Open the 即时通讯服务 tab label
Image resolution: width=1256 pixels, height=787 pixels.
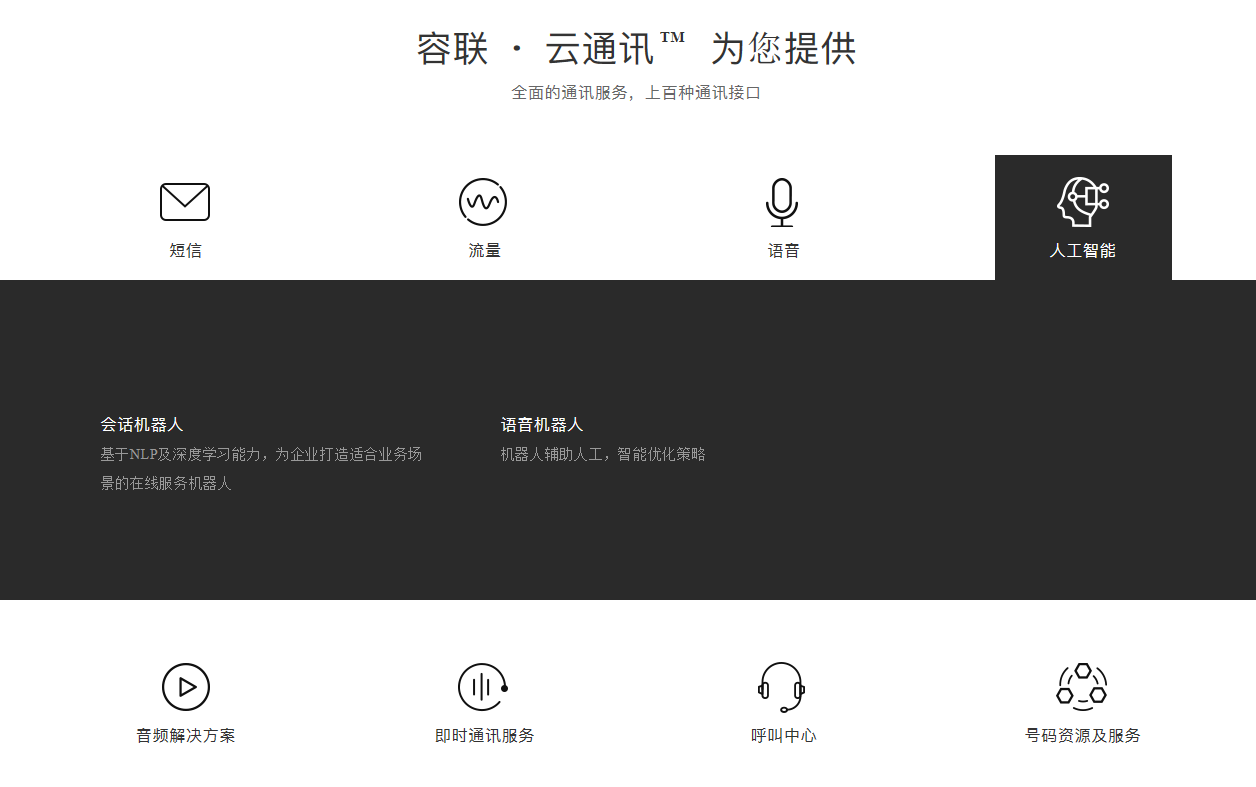[484, 735]
